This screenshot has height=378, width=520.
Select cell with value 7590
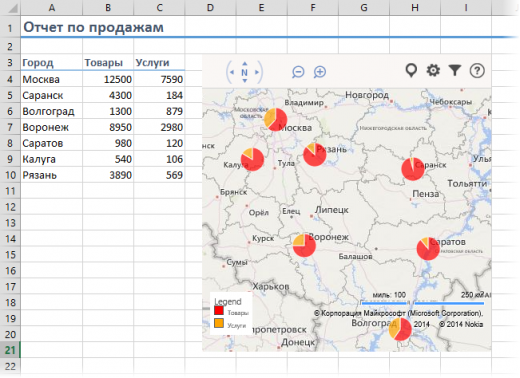(x=159, y=79)
